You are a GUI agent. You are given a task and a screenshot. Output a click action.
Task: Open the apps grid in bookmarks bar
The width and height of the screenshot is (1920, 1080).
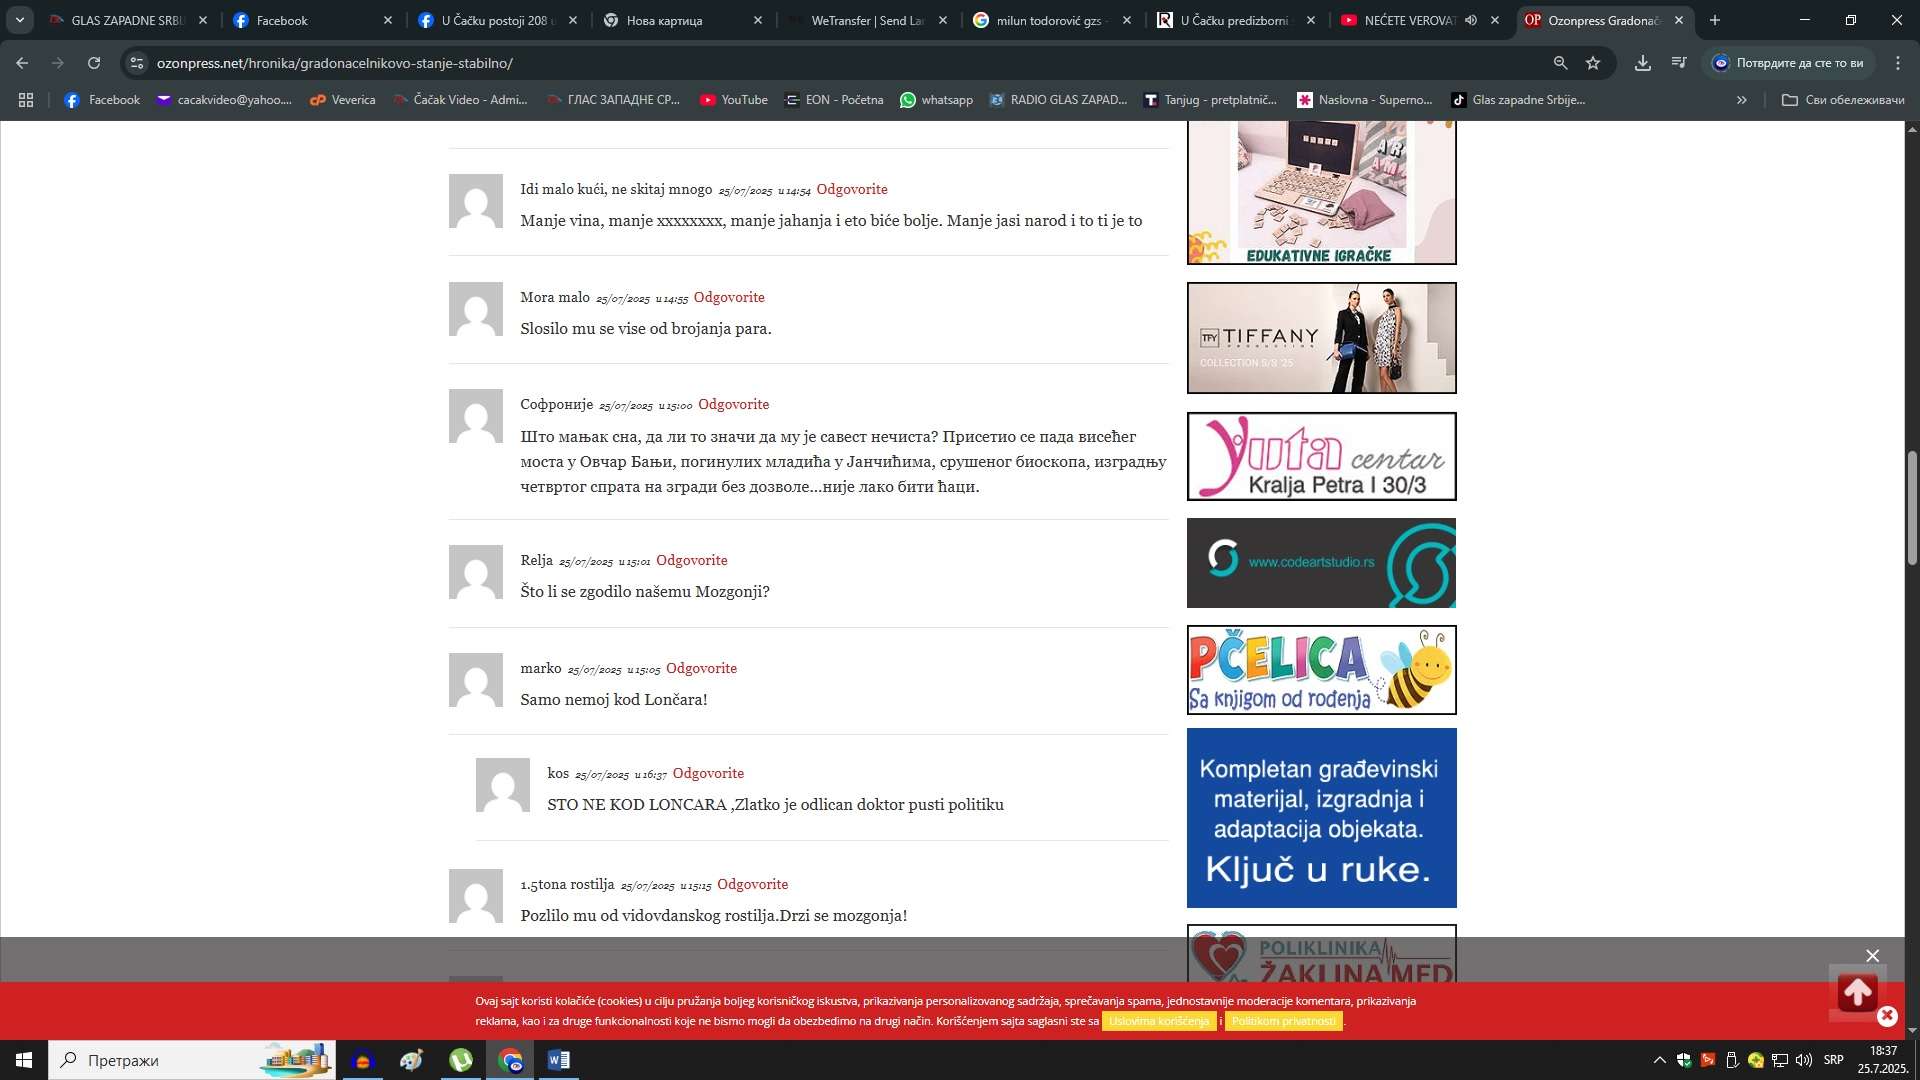pyautogui.click(x=26, y=100)
